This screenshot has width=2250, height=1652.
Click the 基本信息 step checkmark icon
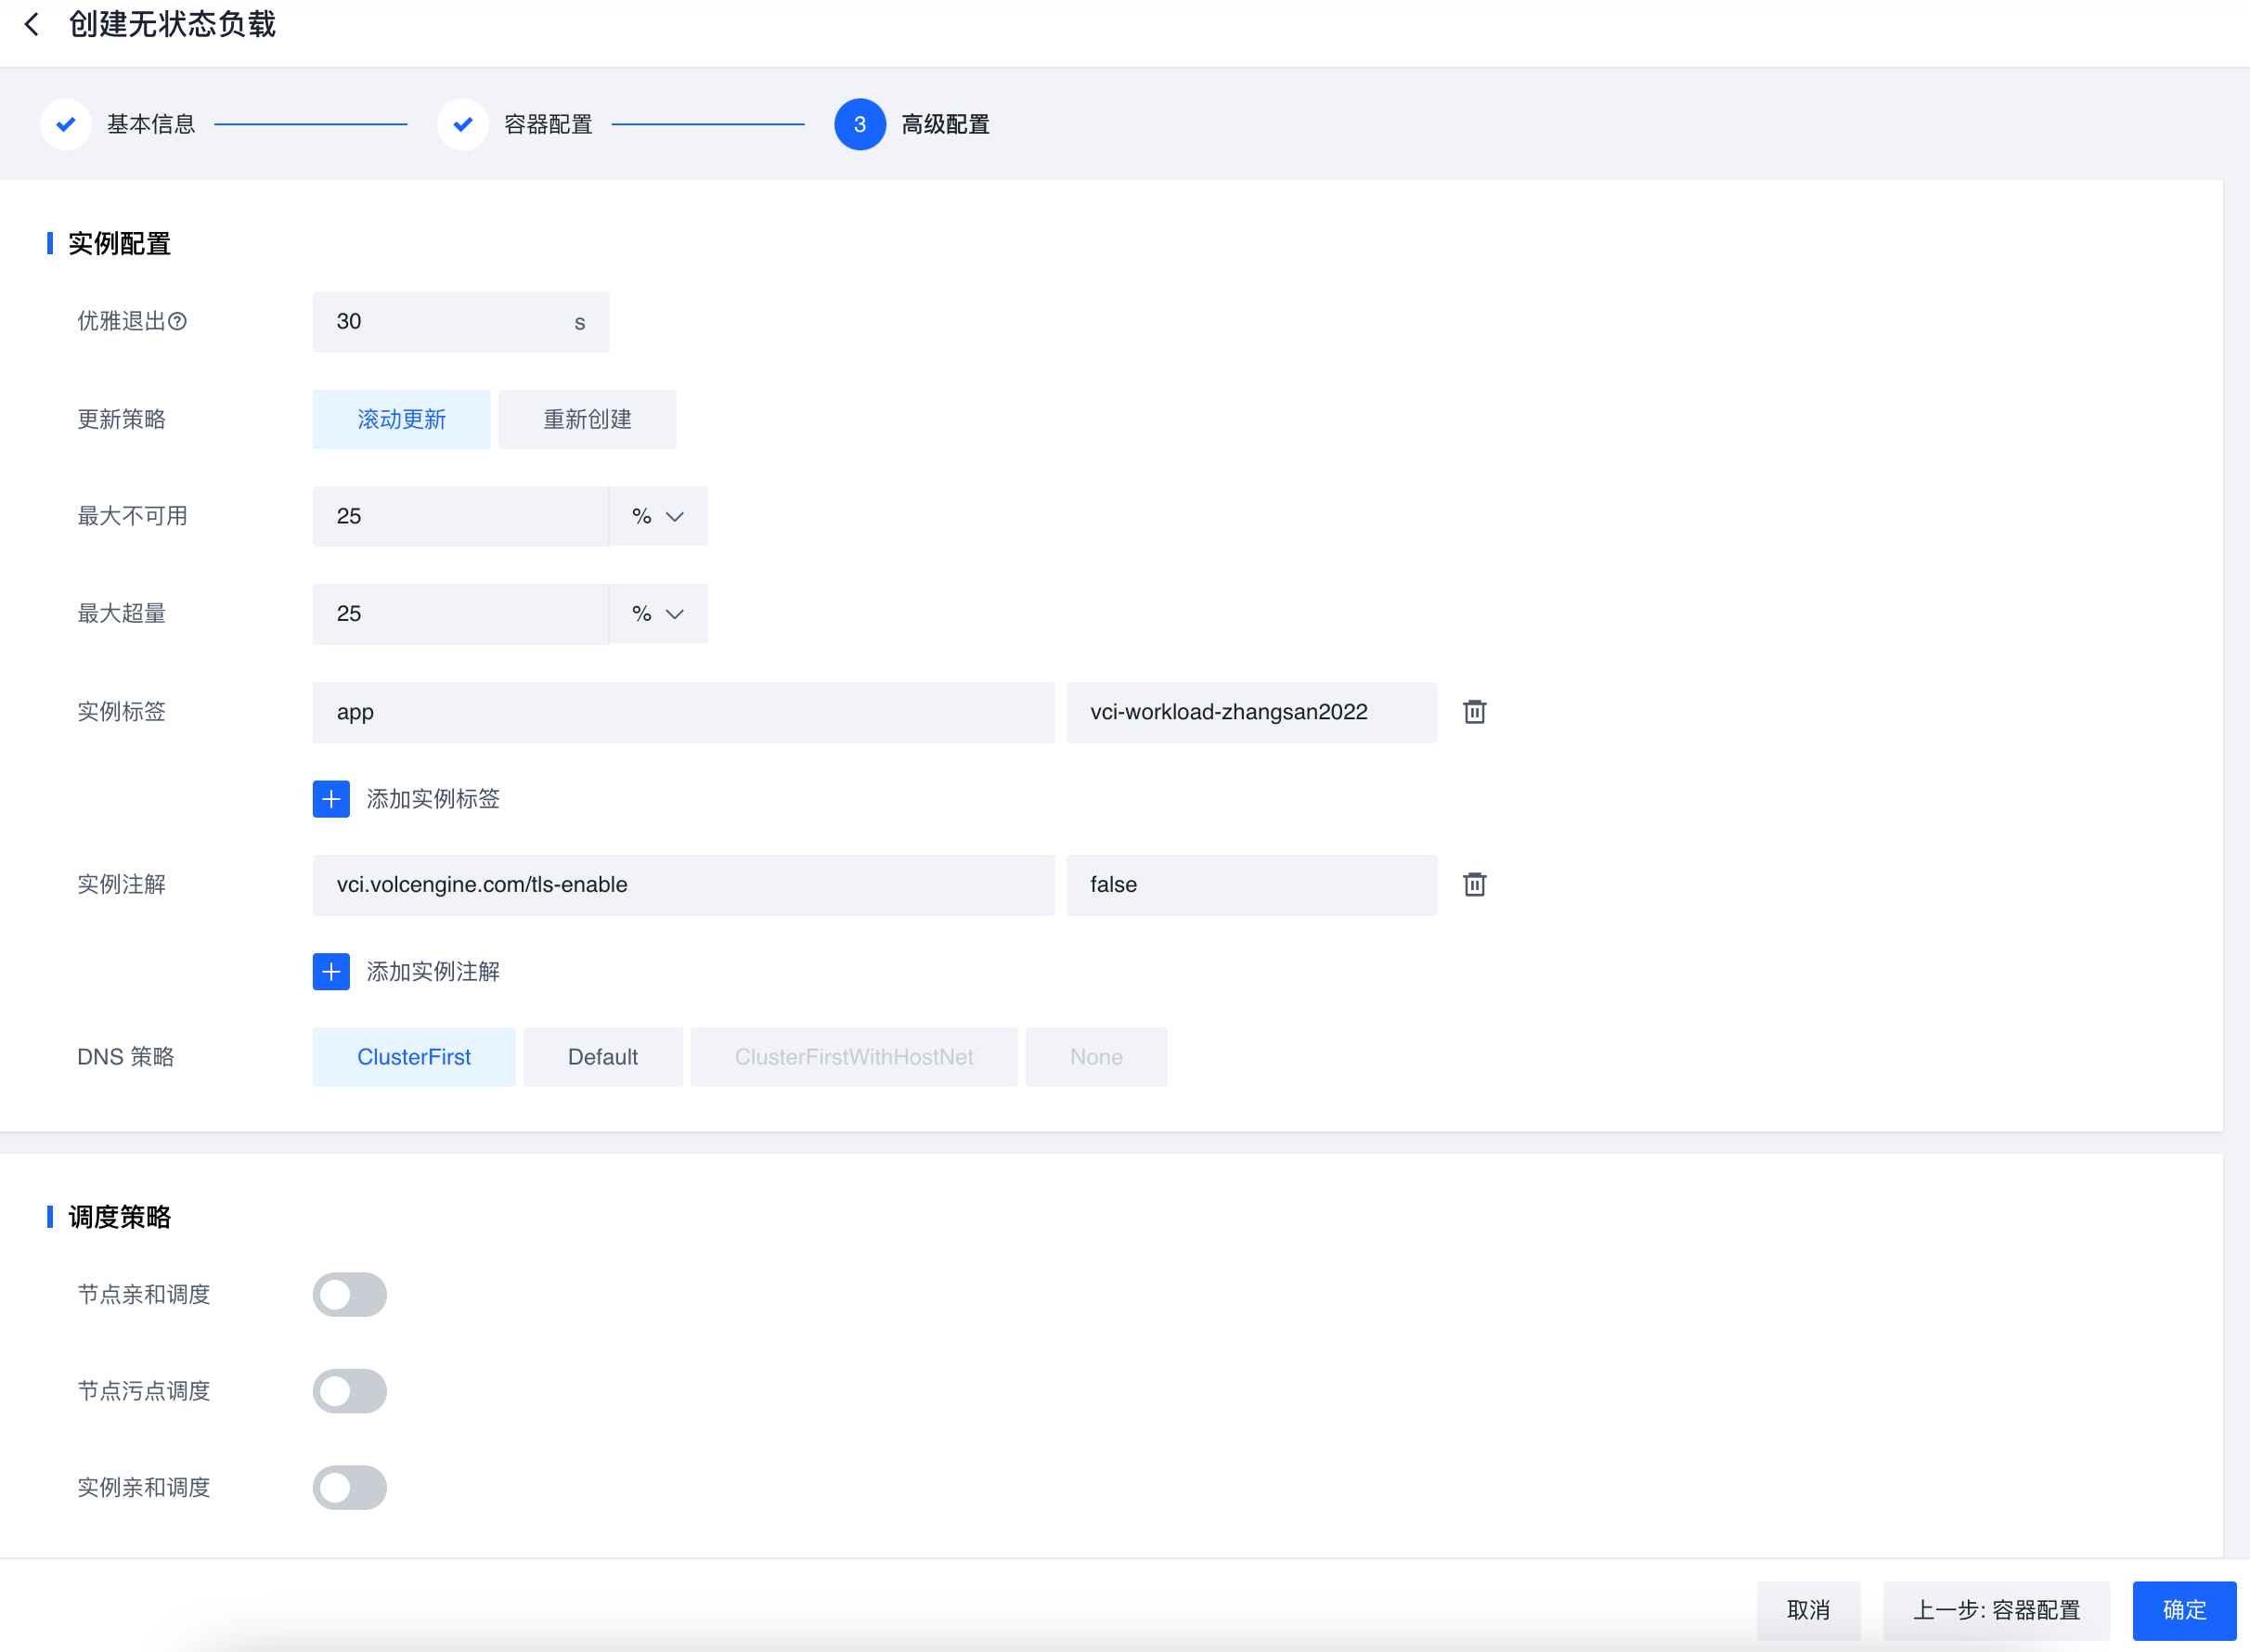point(66,124)
